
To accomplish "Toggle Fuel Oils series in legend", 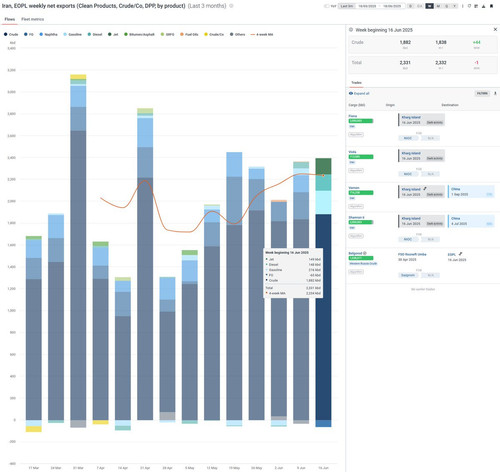I will 189,34.
